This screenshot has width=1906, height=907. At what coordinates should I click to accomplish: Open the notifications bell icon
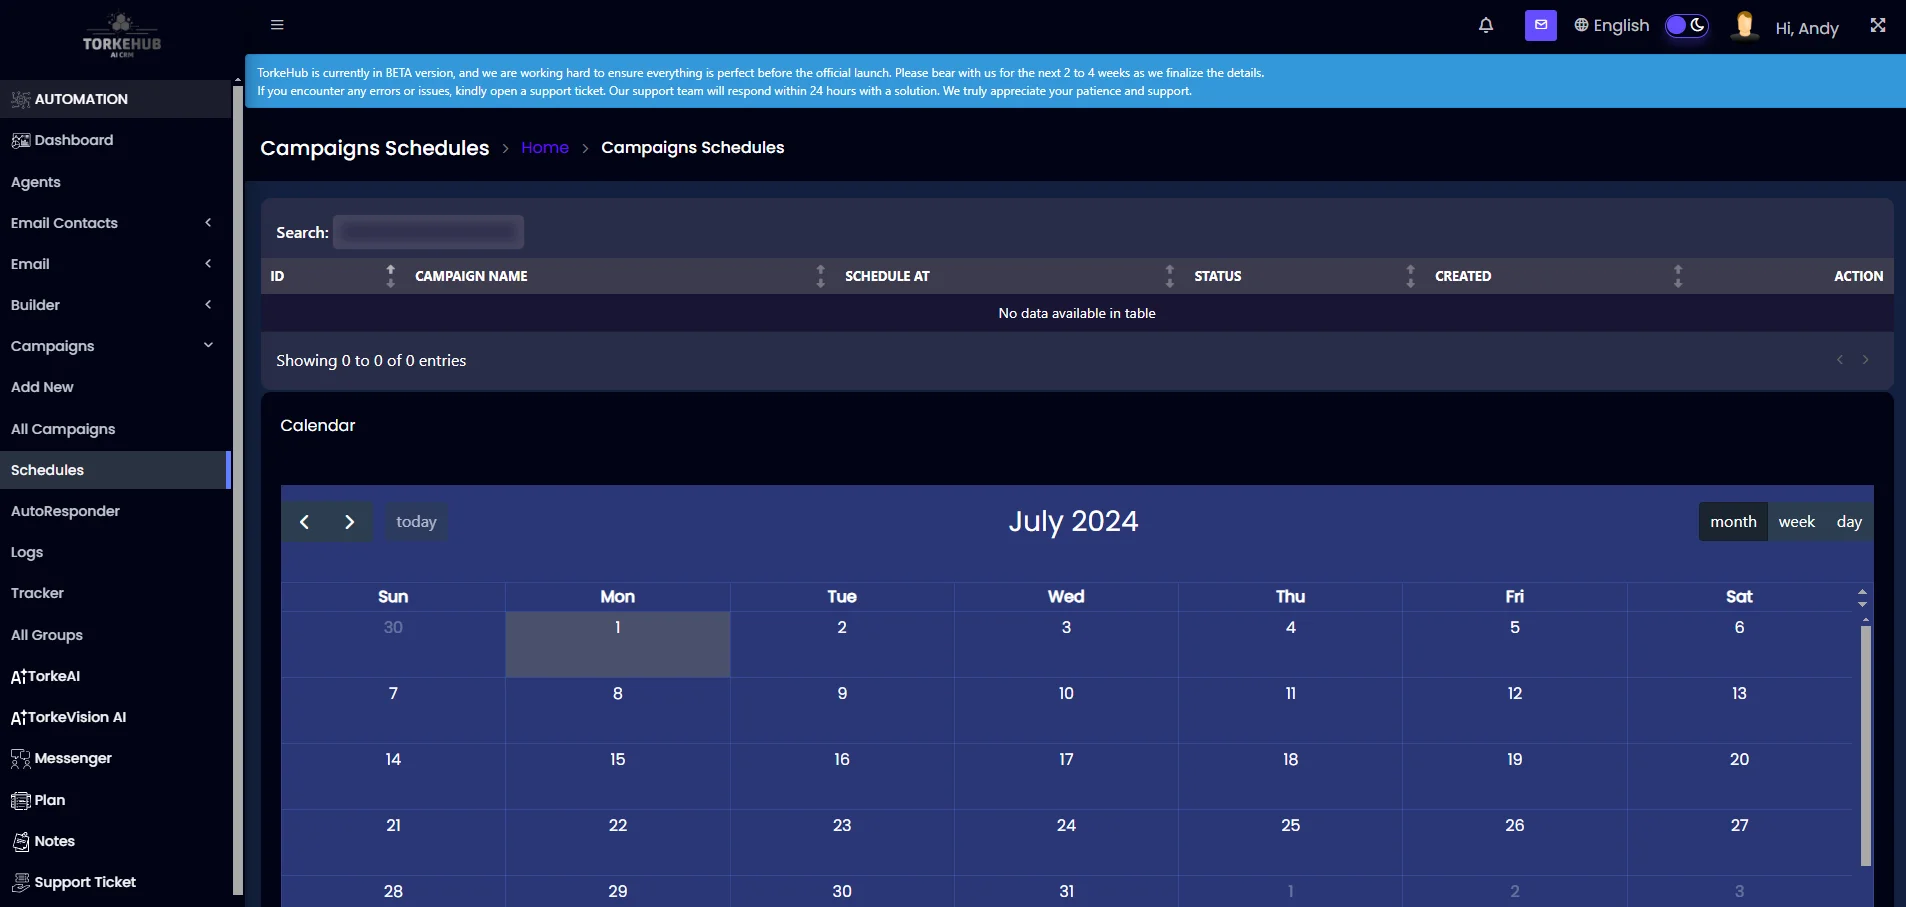pyautogui.click(x=1486, y=25)
